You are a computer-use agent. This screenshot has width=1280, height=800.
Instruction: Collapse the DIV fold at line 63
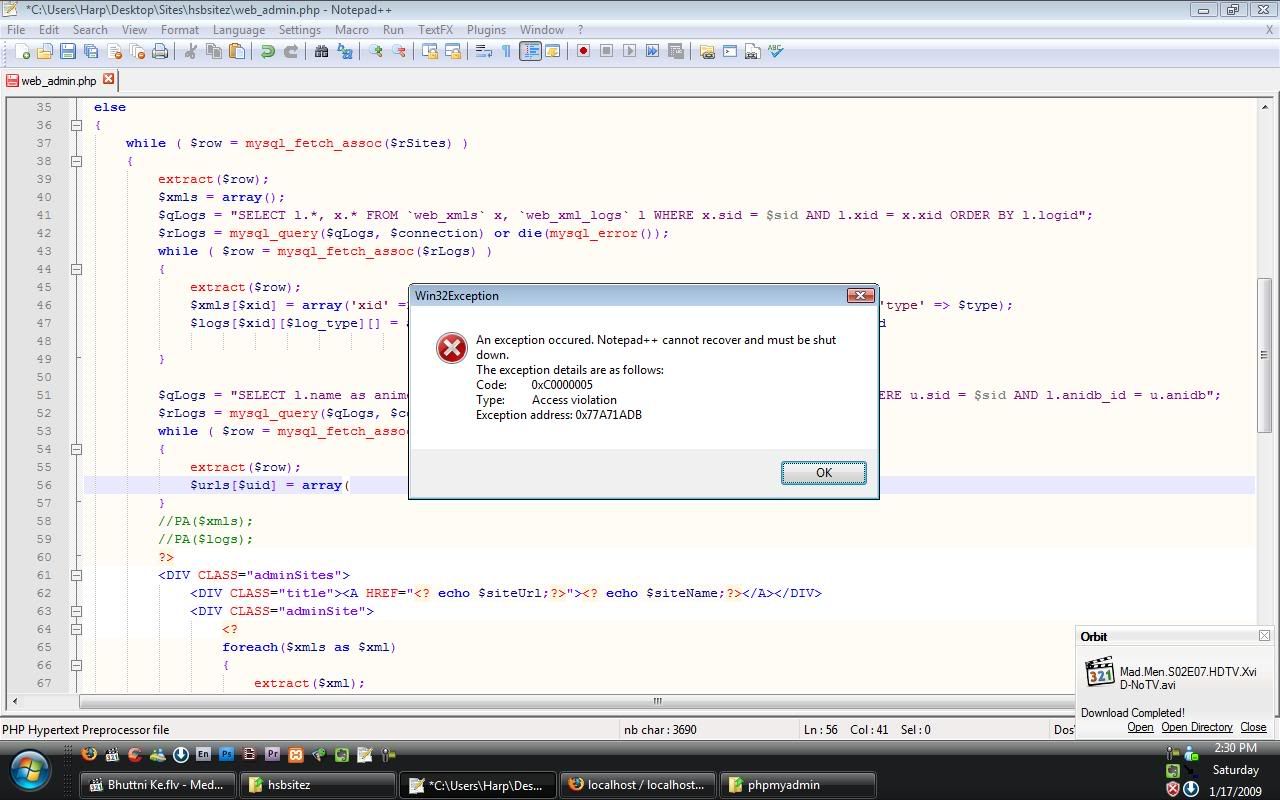(76, 611)
